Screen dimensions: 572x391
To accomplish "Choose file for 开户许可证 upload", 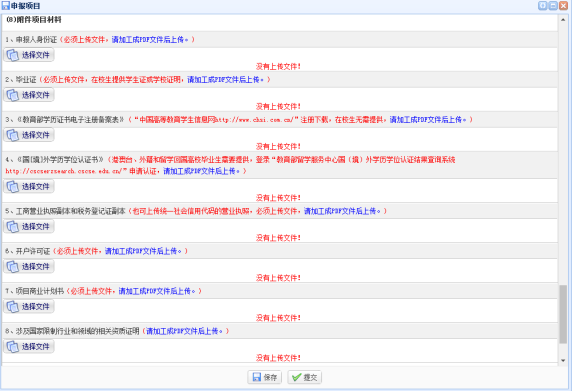I will (29, 267).
